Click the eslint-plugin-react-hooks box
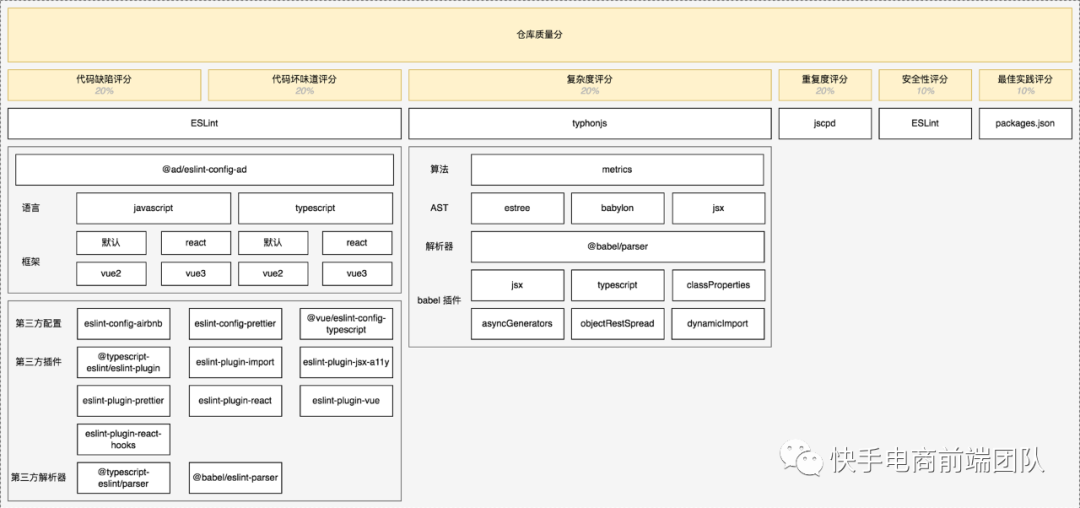The width and height of the screenshot is (1080, 508). pos(123,439)
